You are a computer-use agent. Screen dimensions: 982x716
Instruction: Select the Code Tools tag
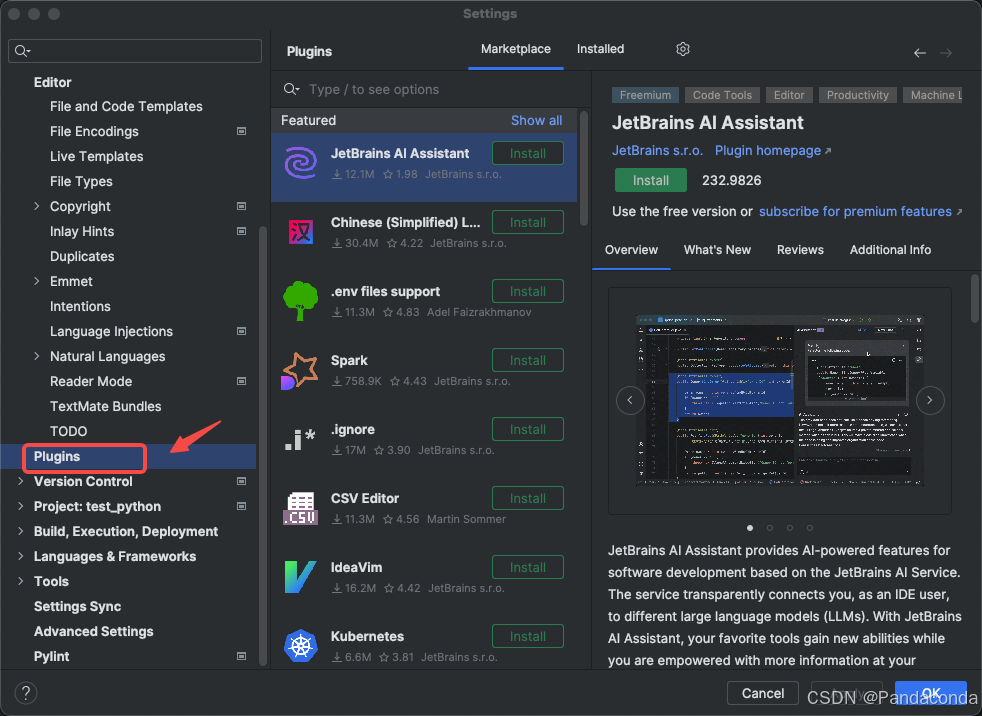click(722, 95)
